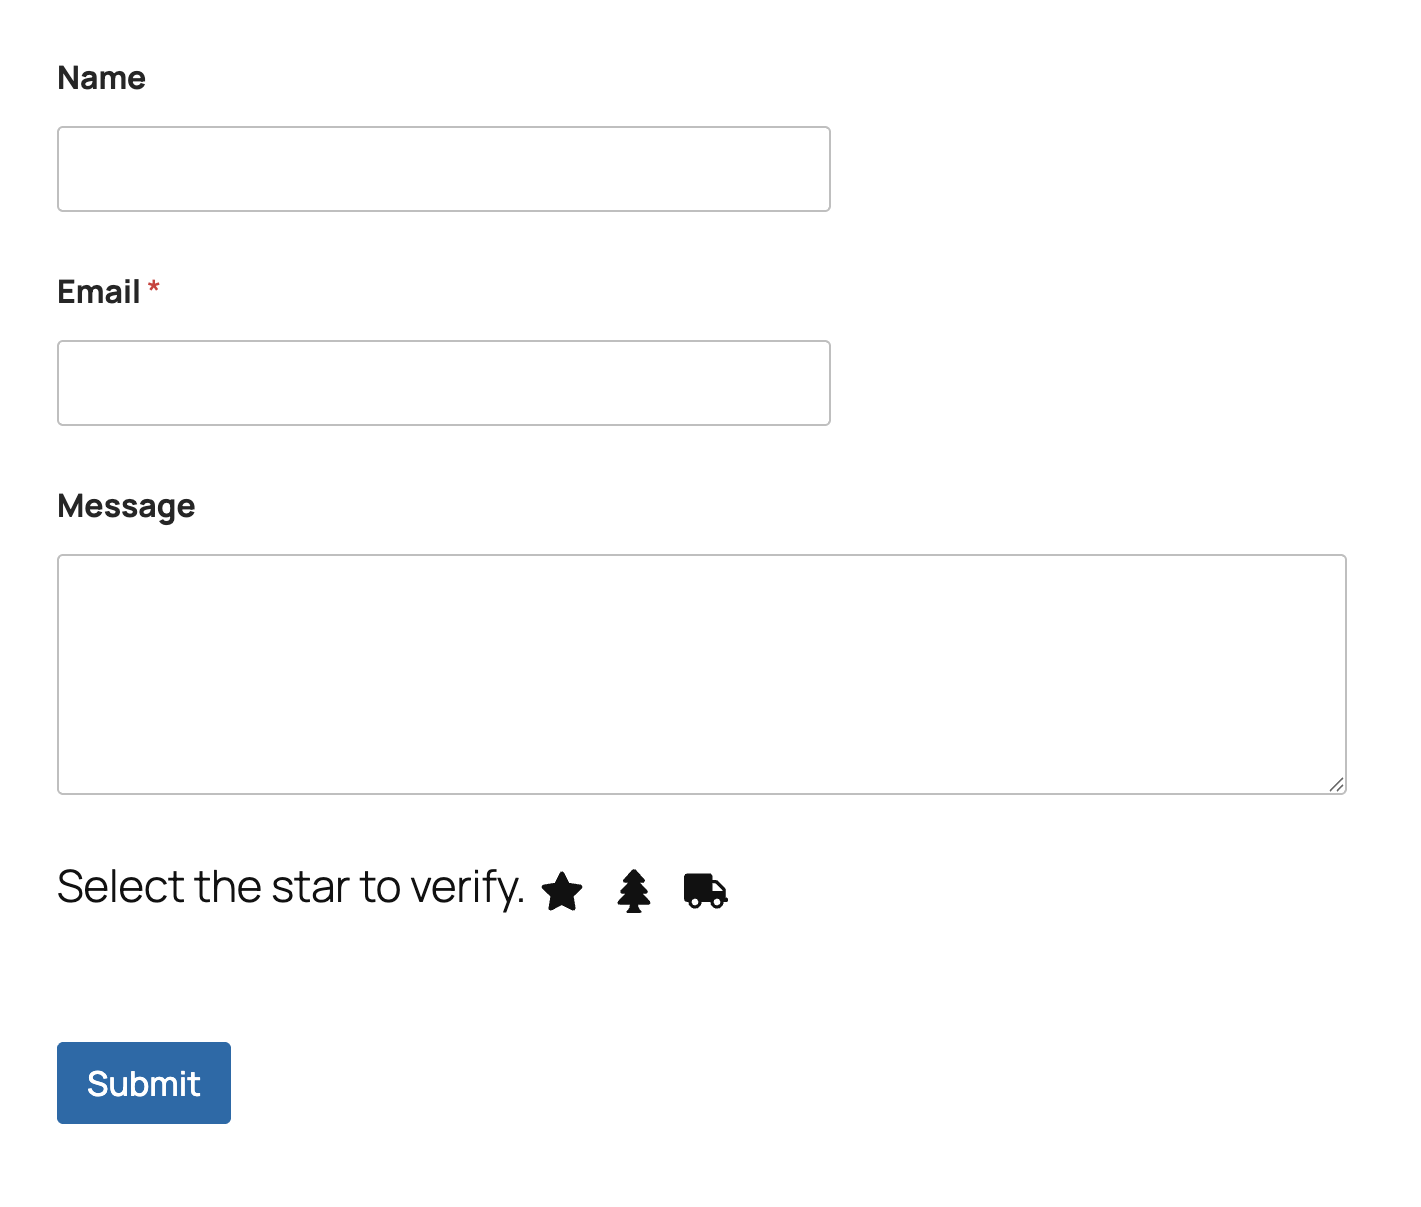This screenshot has height=1207, width=1421.
Task: Click the Name label above the first field
Action: tap(101, 77)
